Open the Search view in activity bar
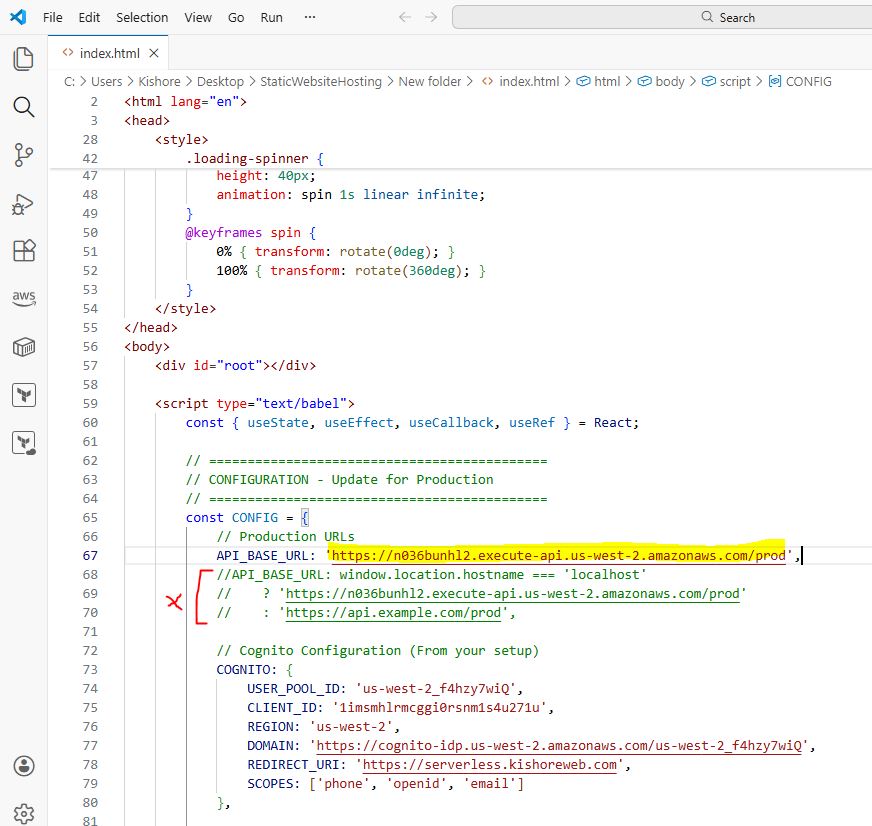The image size is (872, 826). [24, 107]
